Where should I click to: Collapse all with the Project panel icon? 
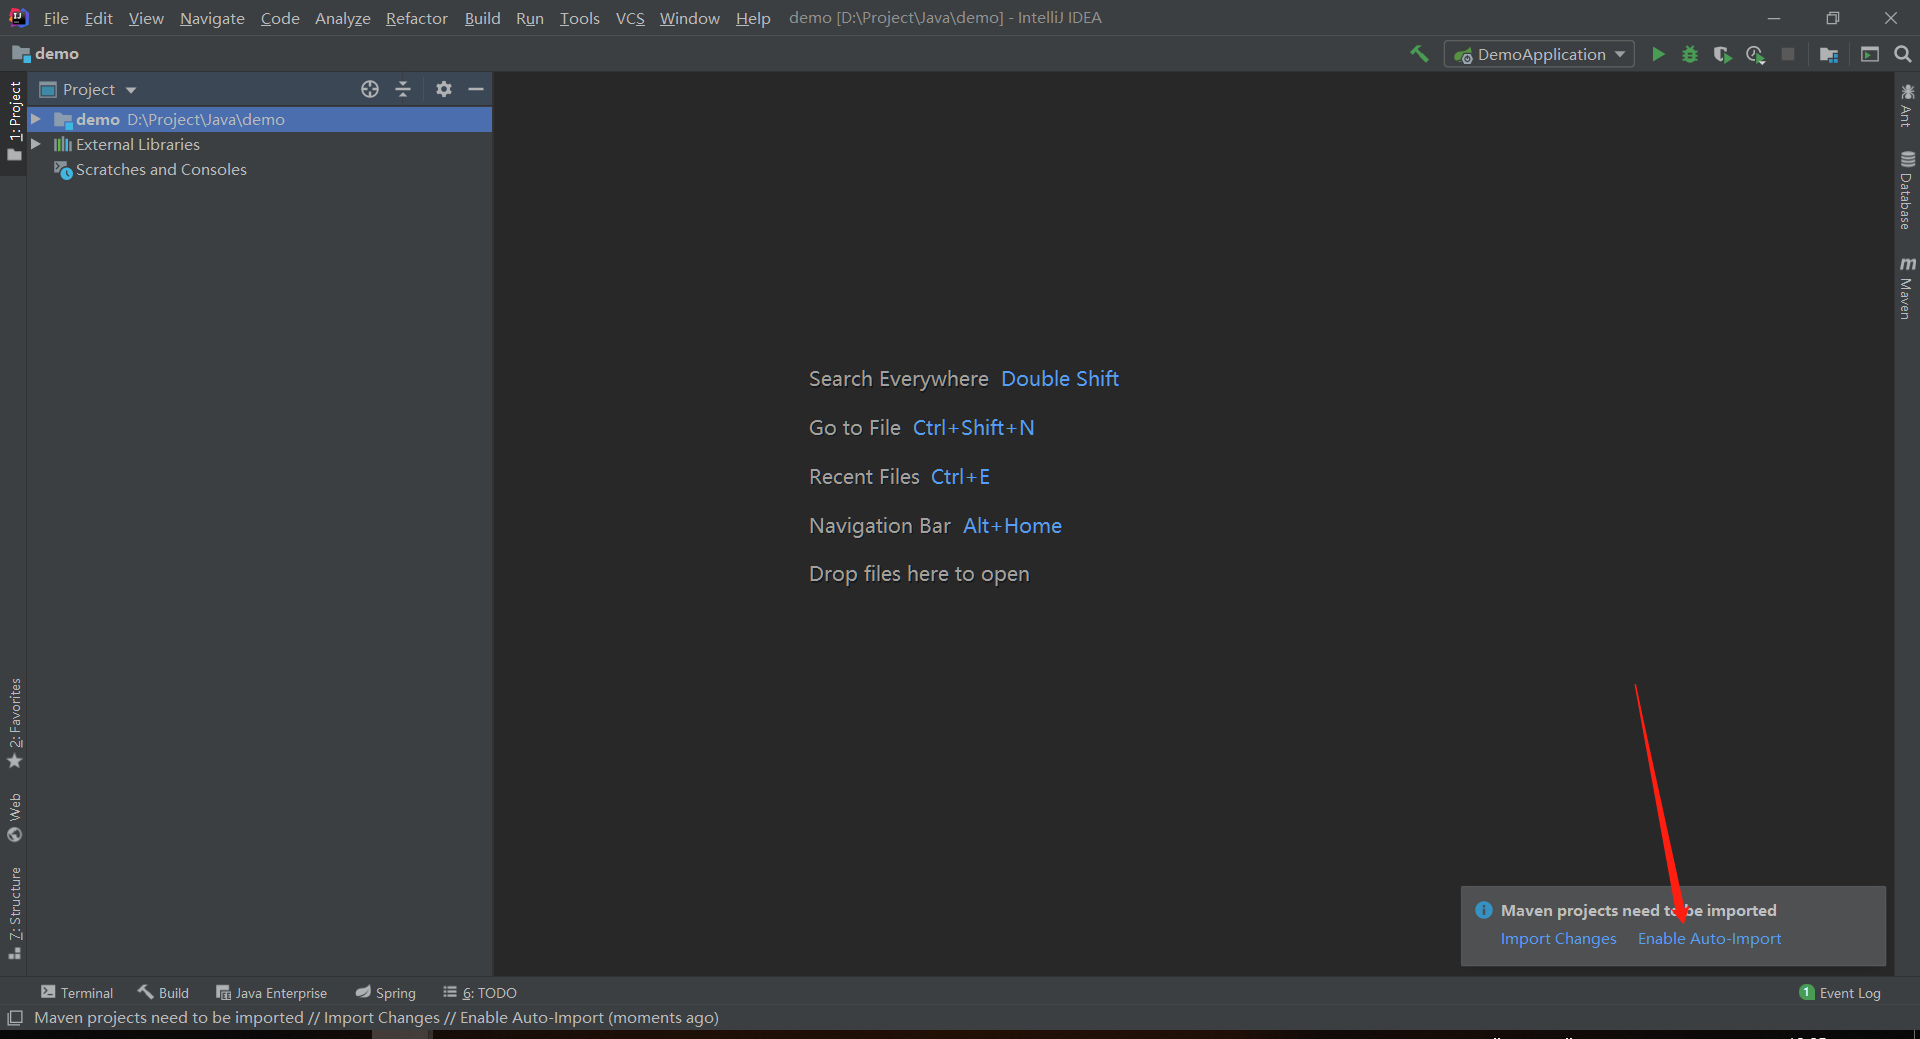pos(403,89)
